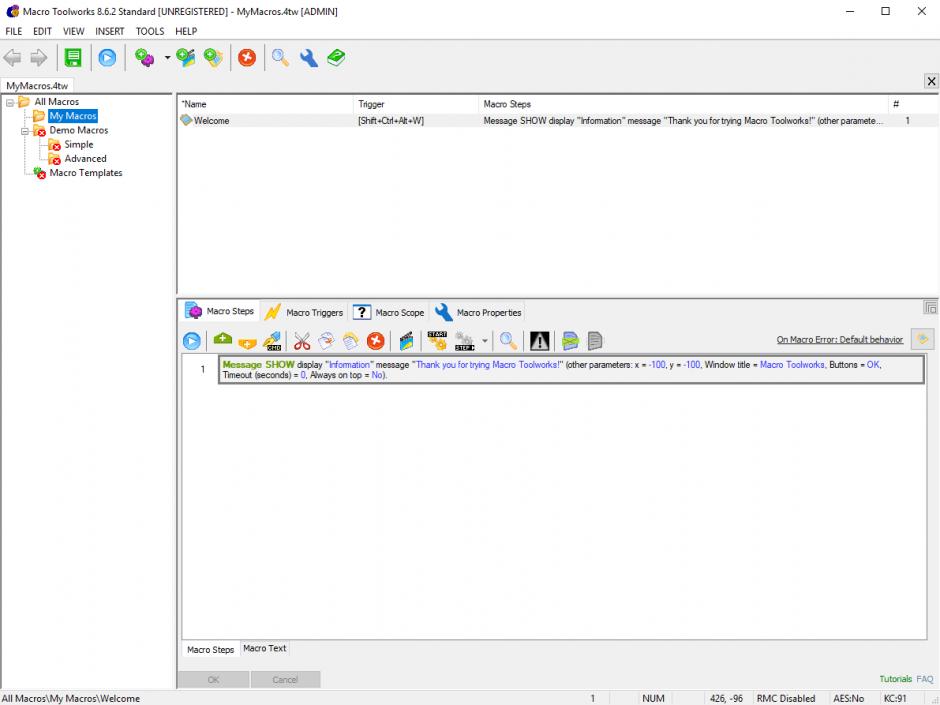The height and width of the screenshot is (705, 940).
Task: Select Macro Templates in the tree
Action: [x=86, y=173]
